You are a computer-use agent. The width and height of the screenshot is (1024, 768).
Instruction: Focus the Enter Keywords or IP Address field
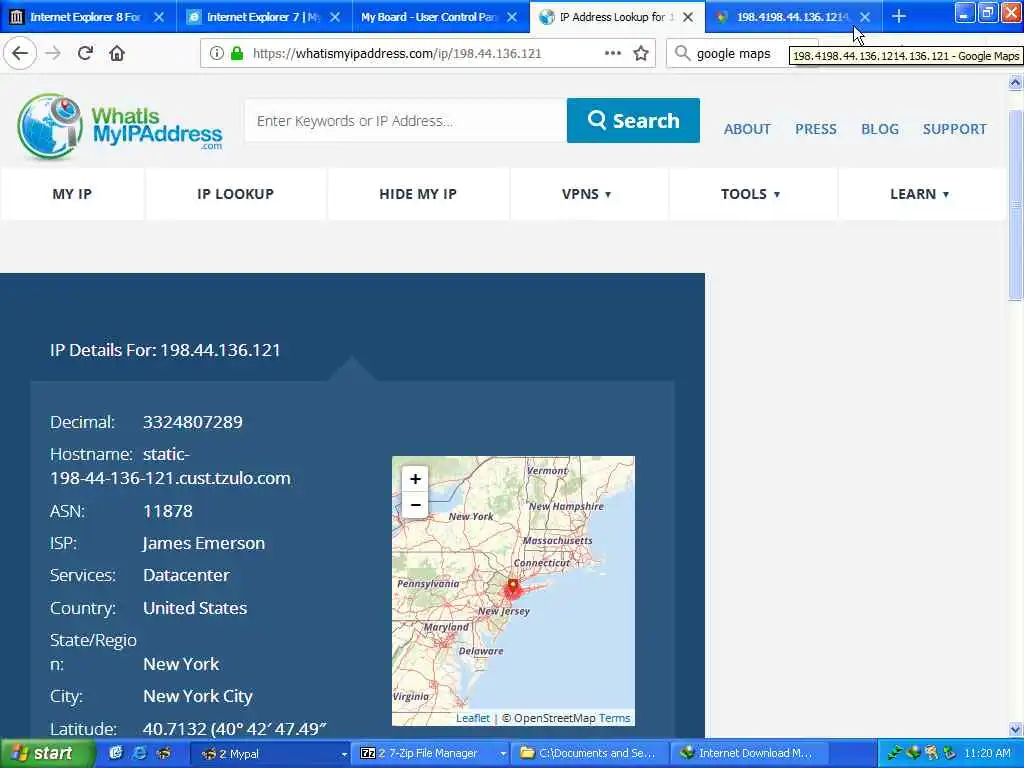click(406, 120)
